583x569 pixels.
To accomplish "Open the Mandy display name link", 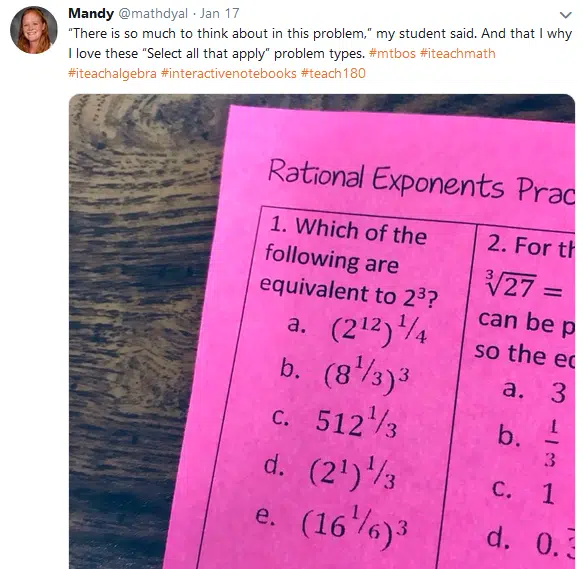I will click(91, 13).
